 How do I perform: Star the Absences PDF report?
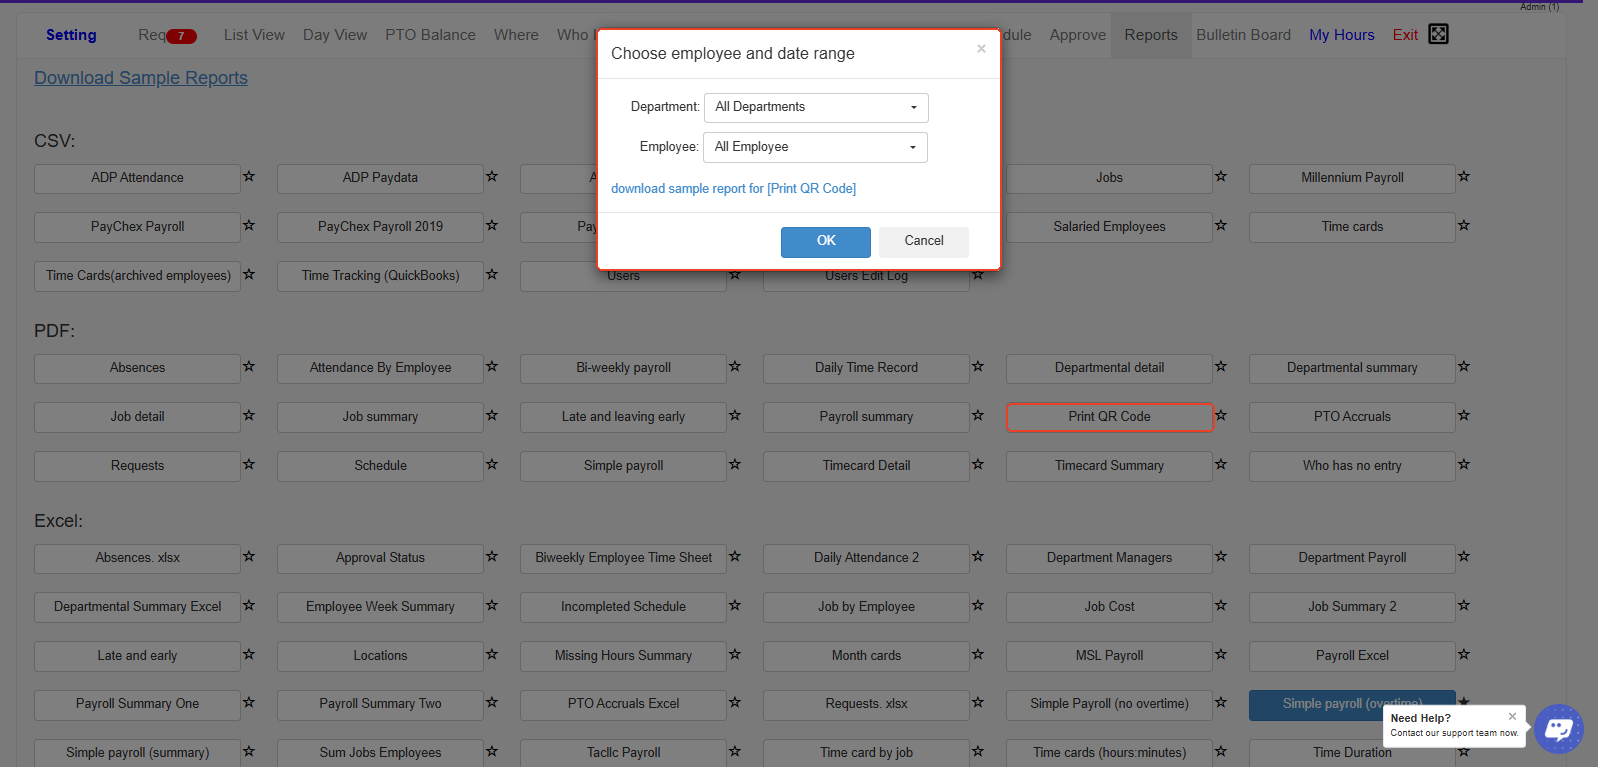(249, 367)
